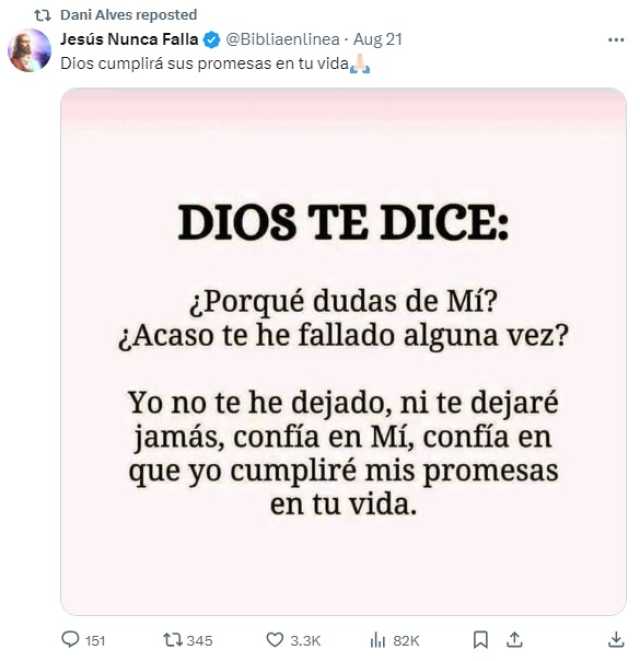This screenshot has height=661, width=640.
Task: Click the 345 reposts count
Action: (199, 641)
